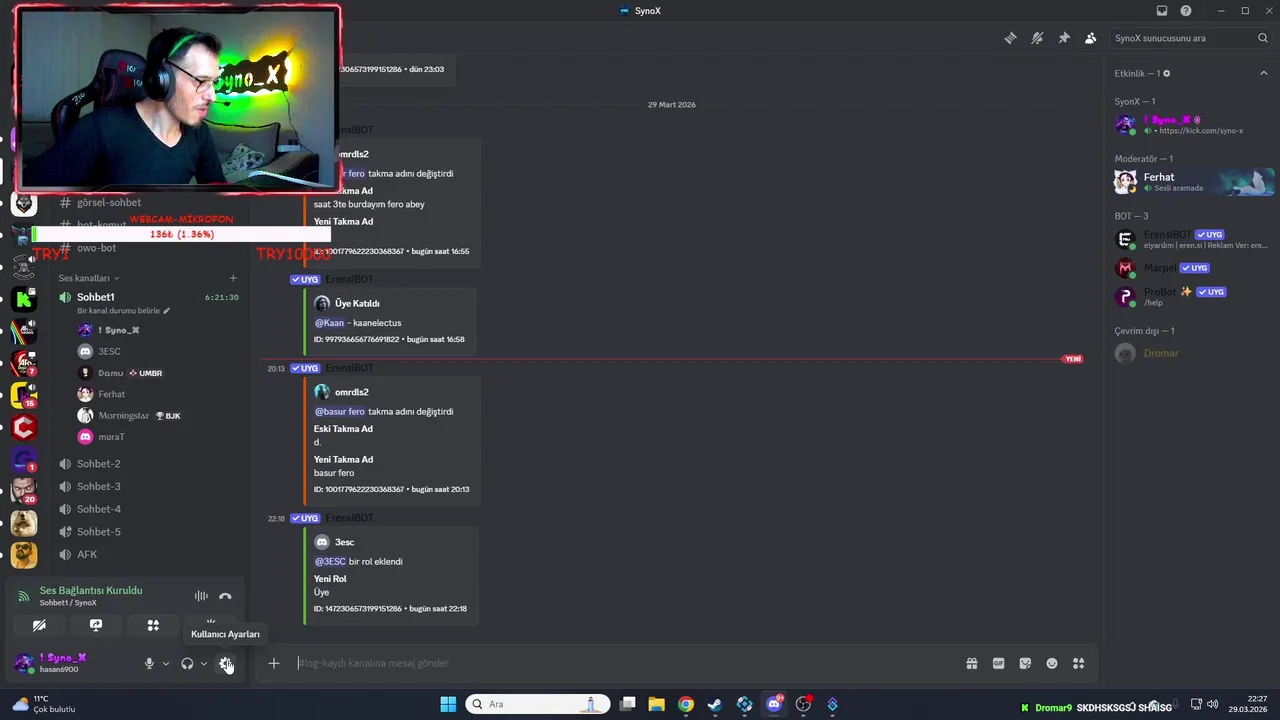Image resolution: width=1280 pixels, height=720 pixels.
Task: Open ProBot in member list
Action: pos(1192,297)
